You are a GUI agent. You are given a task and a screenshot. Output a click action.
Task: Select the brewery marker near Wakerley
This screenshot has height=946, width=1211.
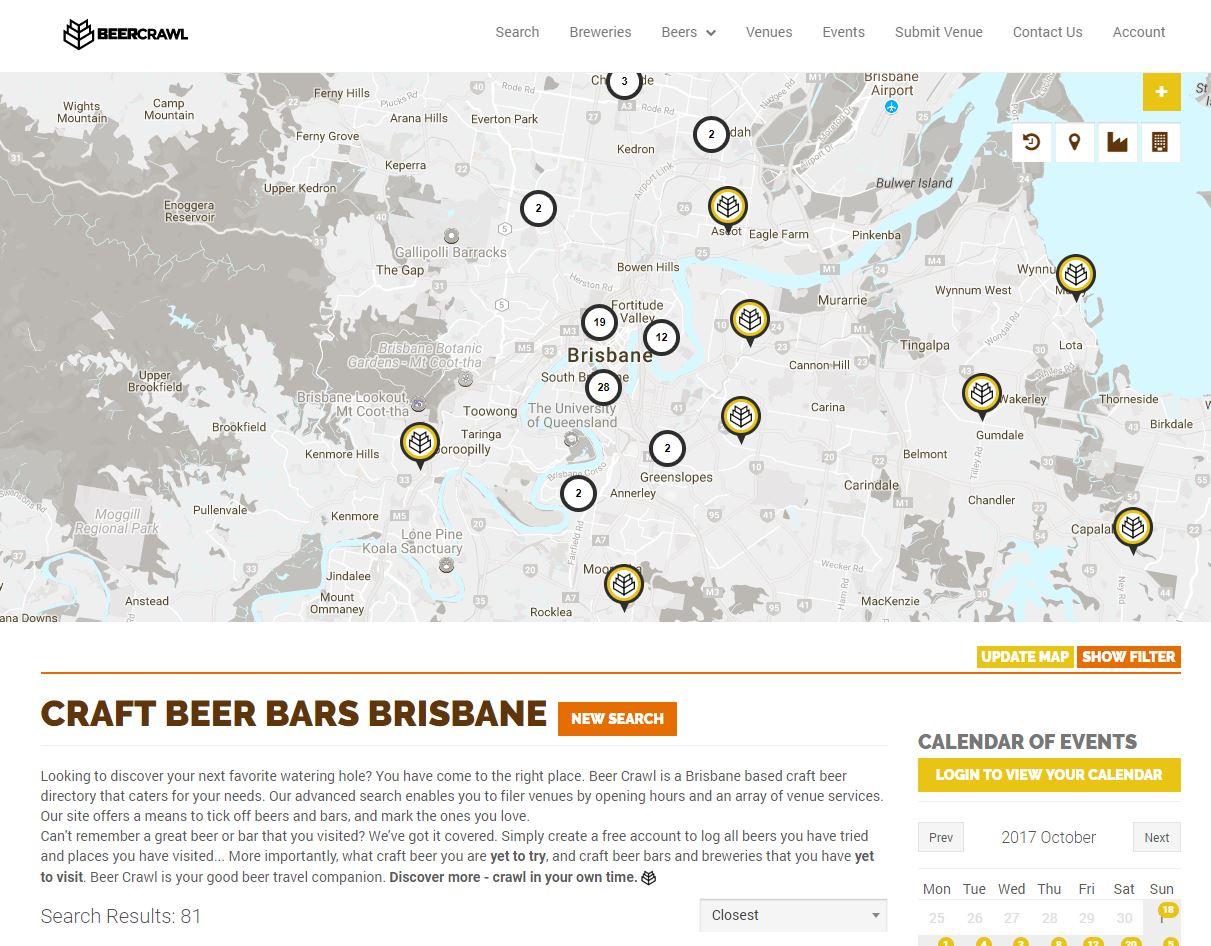click(x=981, y=392)
